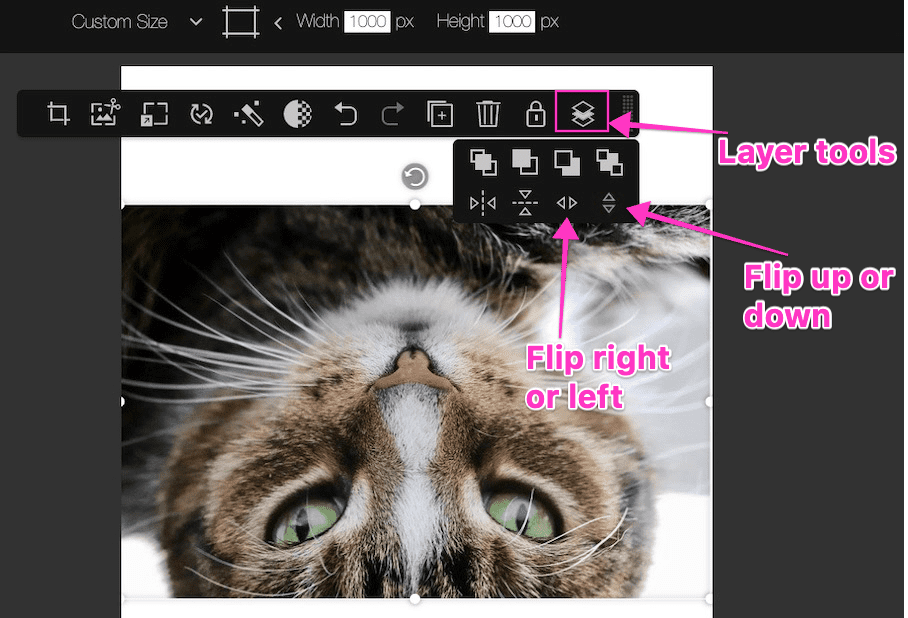This screenshot has width=908, height=618.
Task: Click the Width input field
Action: [367, 22]
